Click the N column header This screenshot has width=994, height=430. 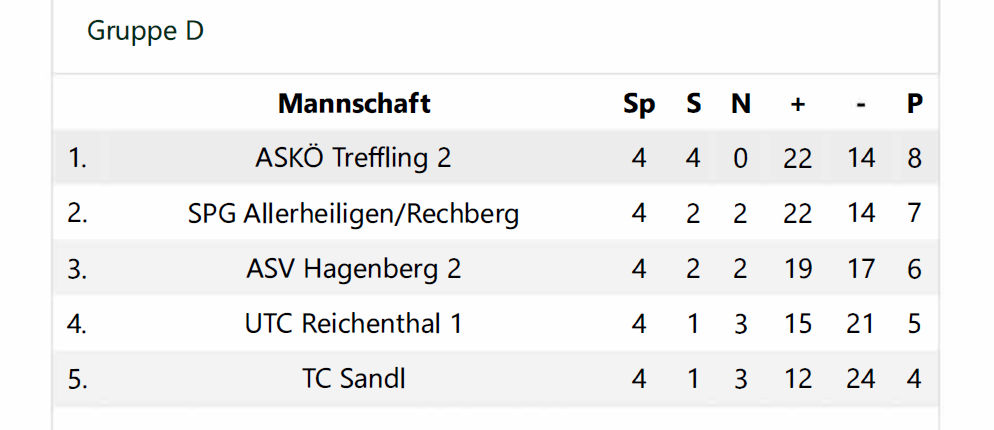click(x=740, y=103)
